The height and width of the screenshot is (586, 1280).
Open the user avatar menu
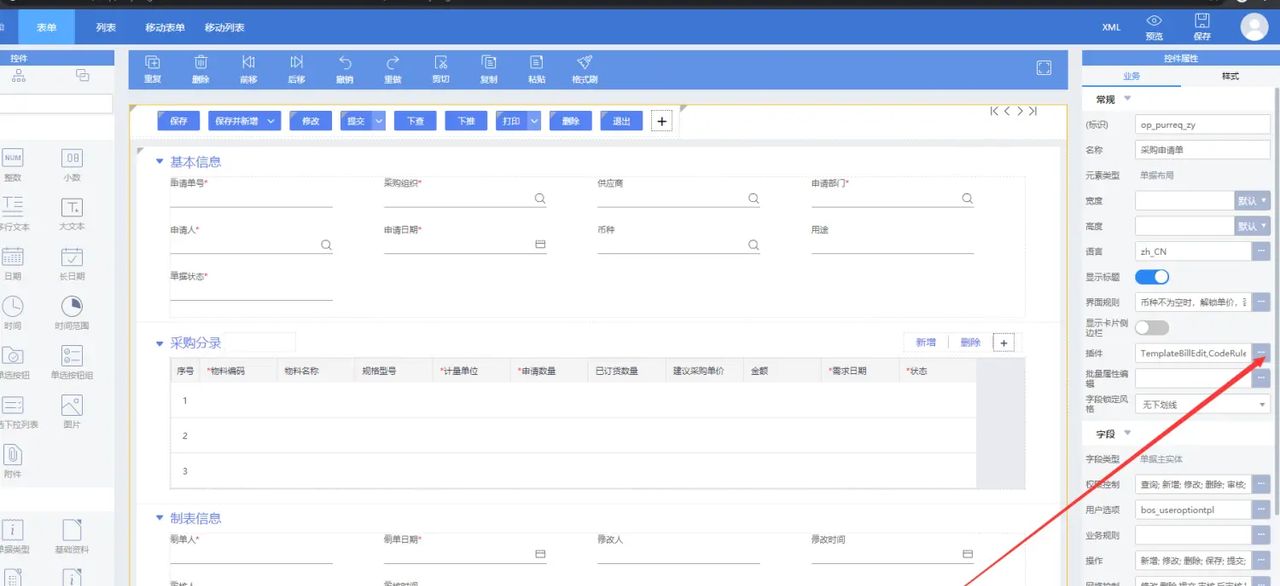1254,26
